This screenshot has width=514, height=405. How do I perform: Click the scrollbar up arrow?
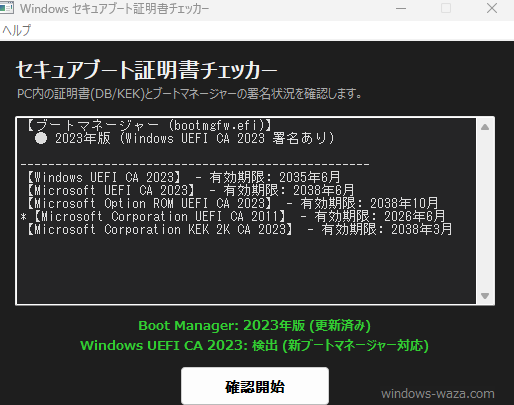point(485,127)
